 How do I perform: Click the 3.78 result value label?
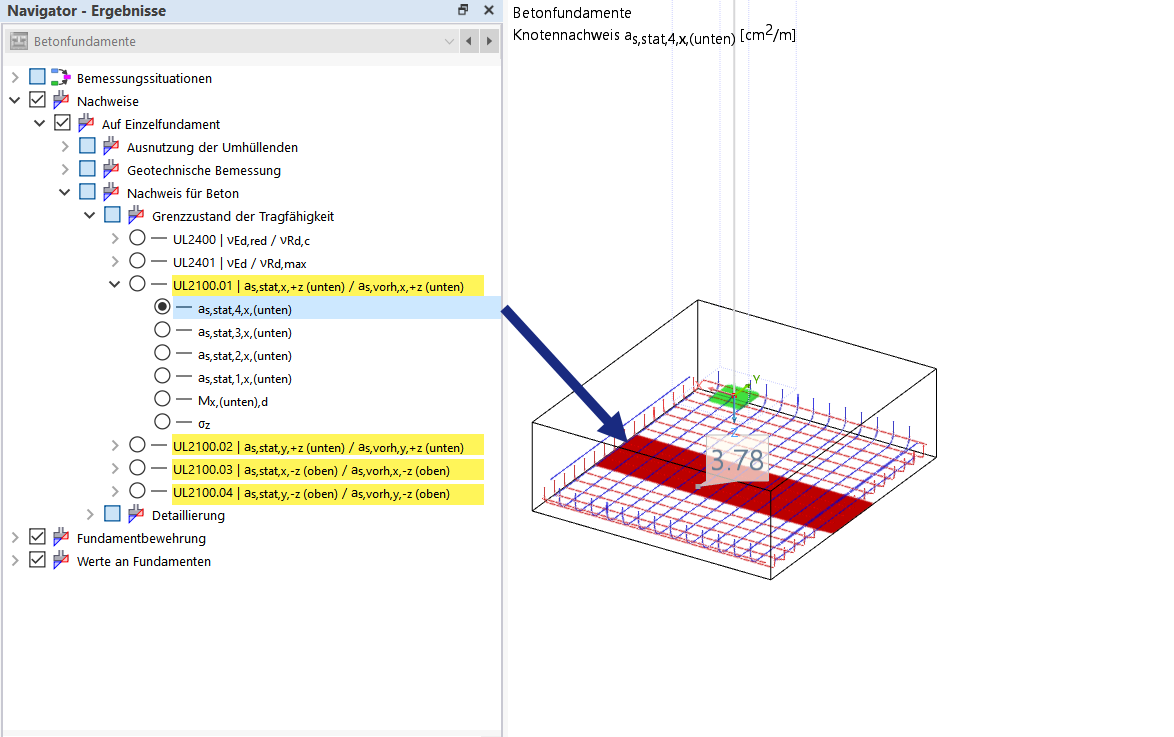pyautogui.click(x=737, y=460)
